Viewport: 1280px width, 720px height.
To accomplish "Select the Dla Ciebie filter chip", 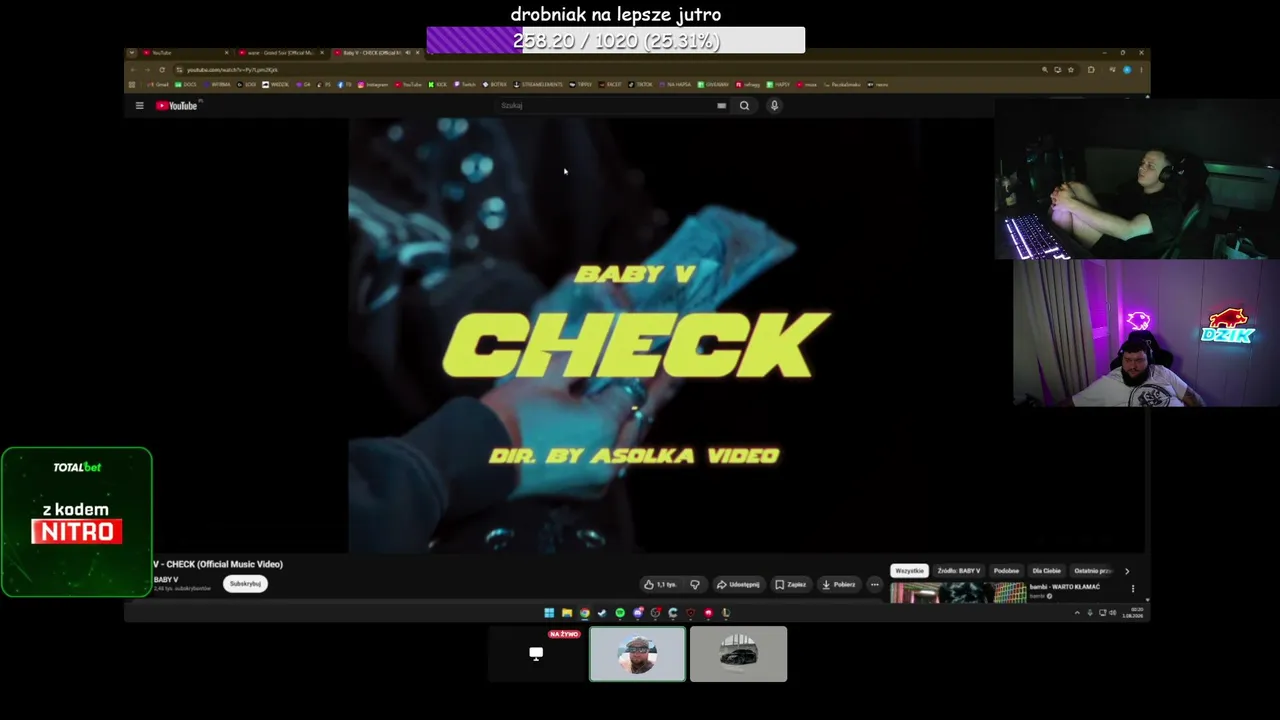I will coord(1046,571).
